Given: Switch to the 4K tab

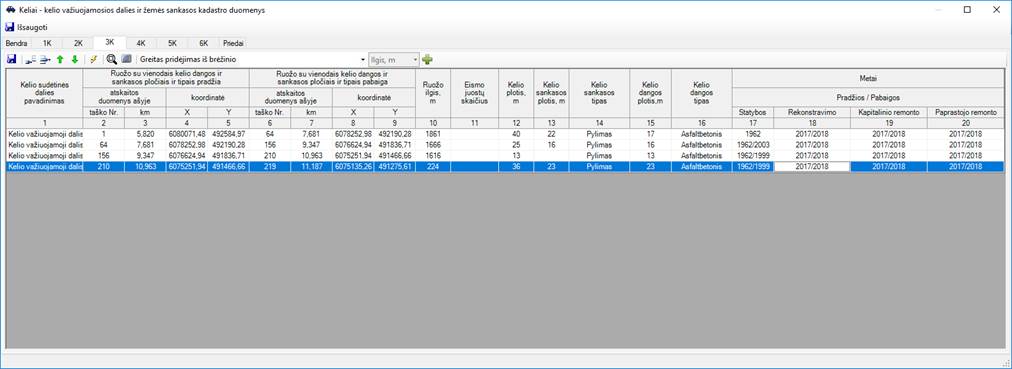Looking at the screenshot, I should click(x=141, y=43).
